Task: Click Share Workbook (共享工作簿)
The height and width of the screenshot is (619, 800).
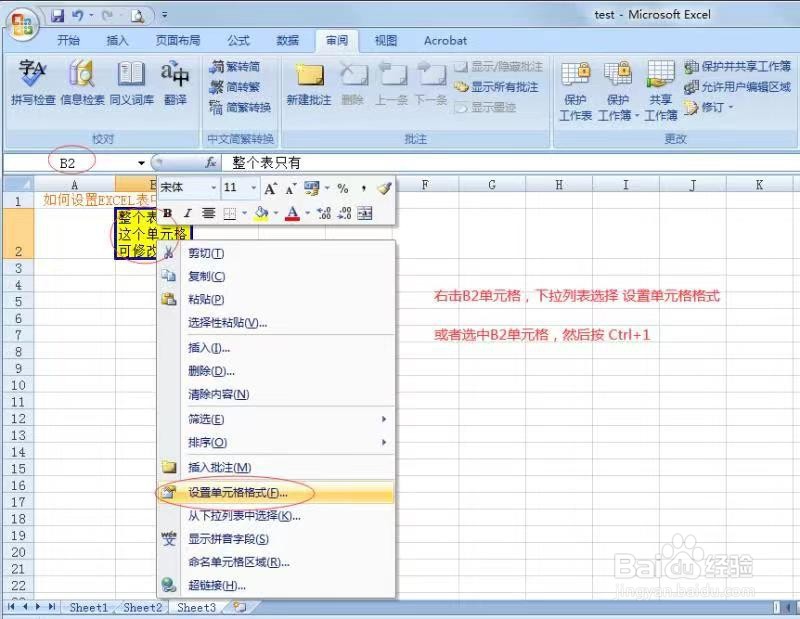Action: click(660, 91)
